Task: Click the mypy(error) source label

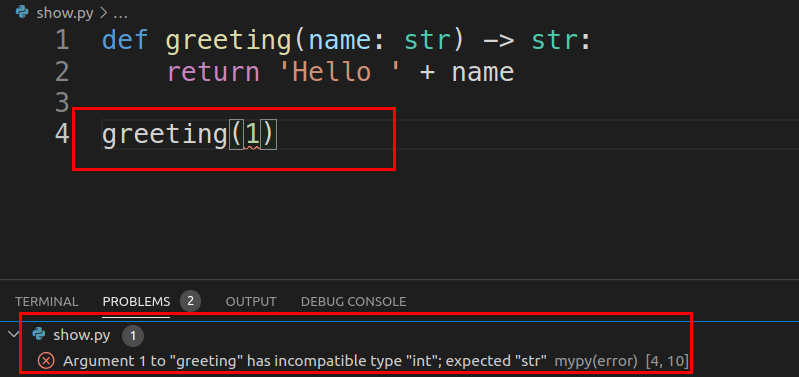Action: point(596,362)
